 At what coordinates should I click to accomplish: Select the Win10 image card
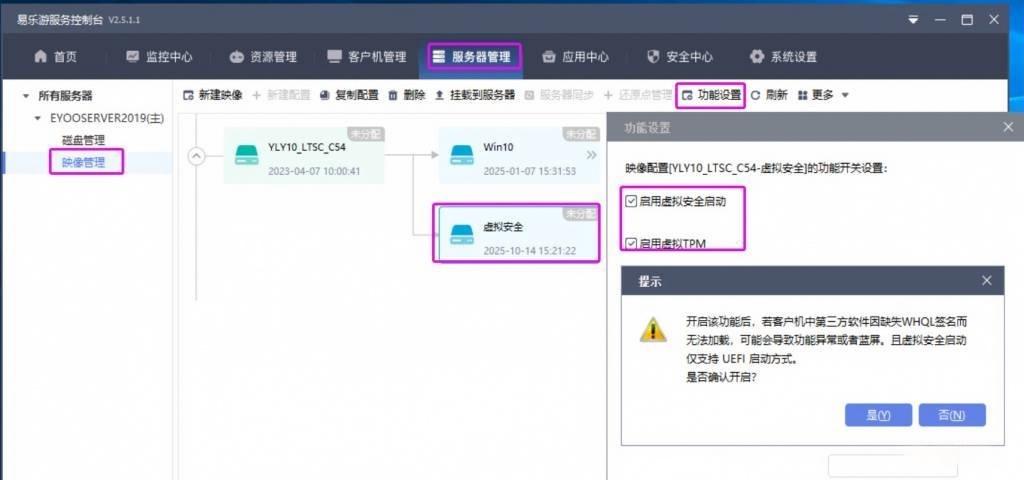tap(519, 155)
